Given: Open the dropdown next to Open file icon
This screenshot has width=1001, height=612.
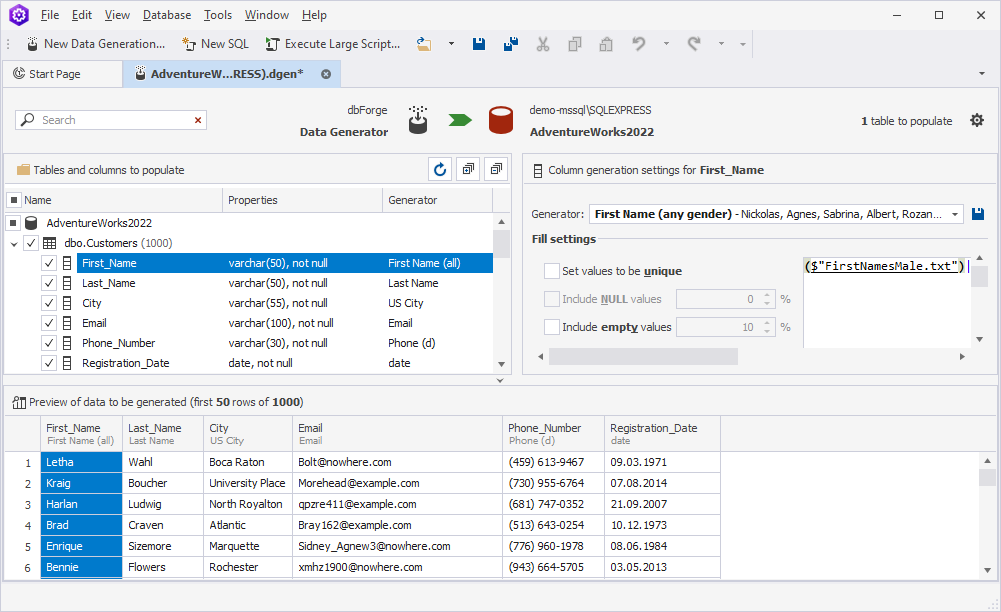Looking at the screenshot, I should [451, 44].
